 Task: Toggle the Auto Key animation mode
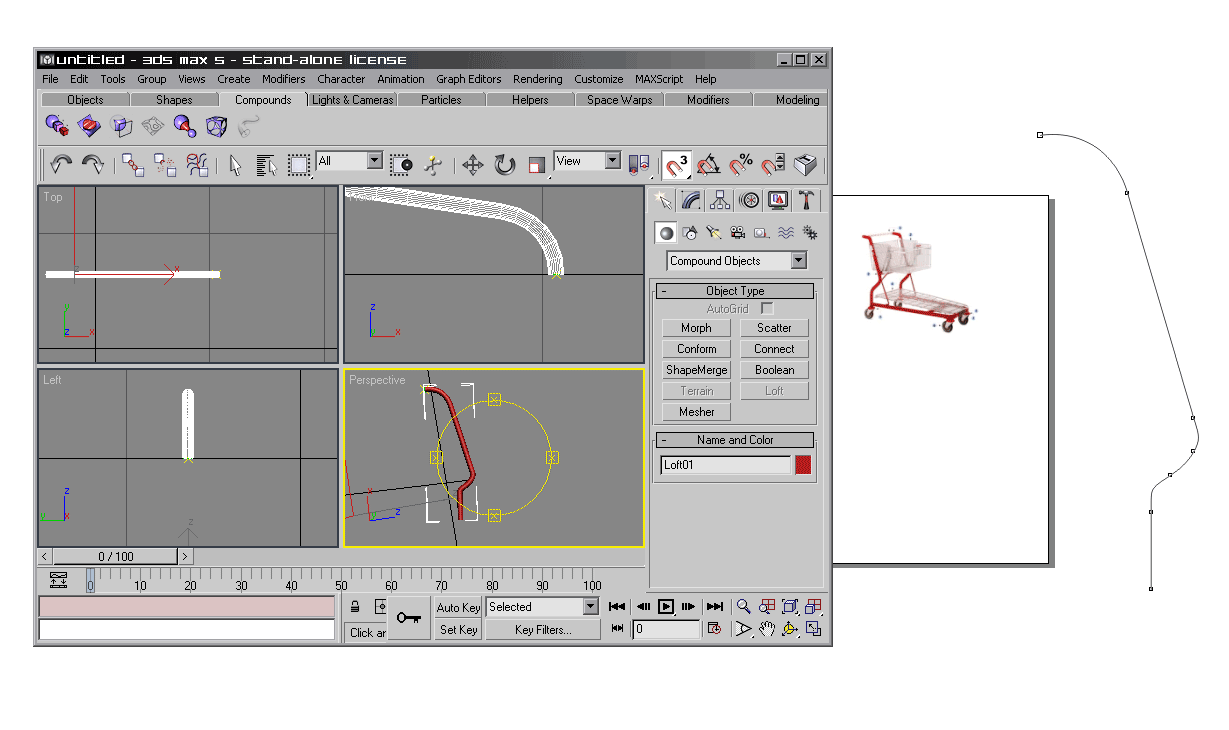(x=459, y=607)
